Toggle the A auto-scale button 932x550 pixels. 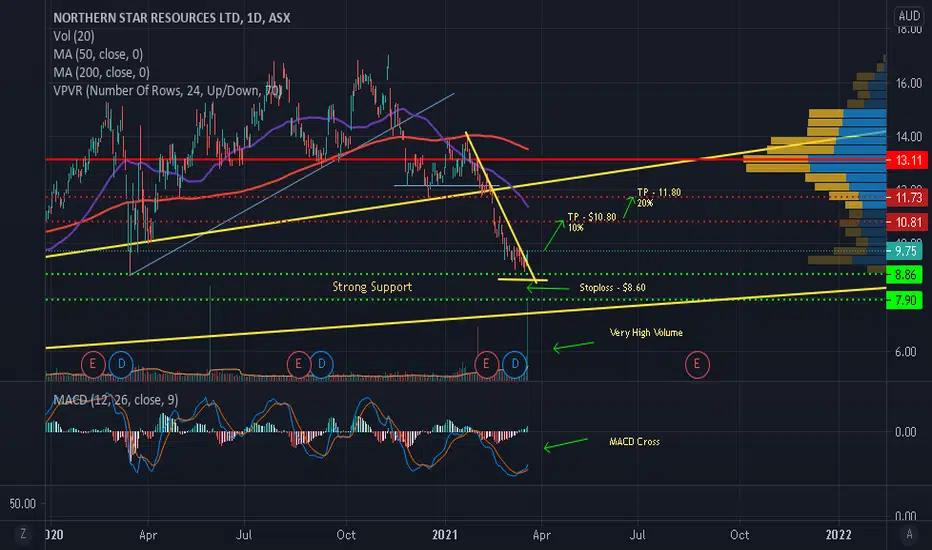pos(909,534)
